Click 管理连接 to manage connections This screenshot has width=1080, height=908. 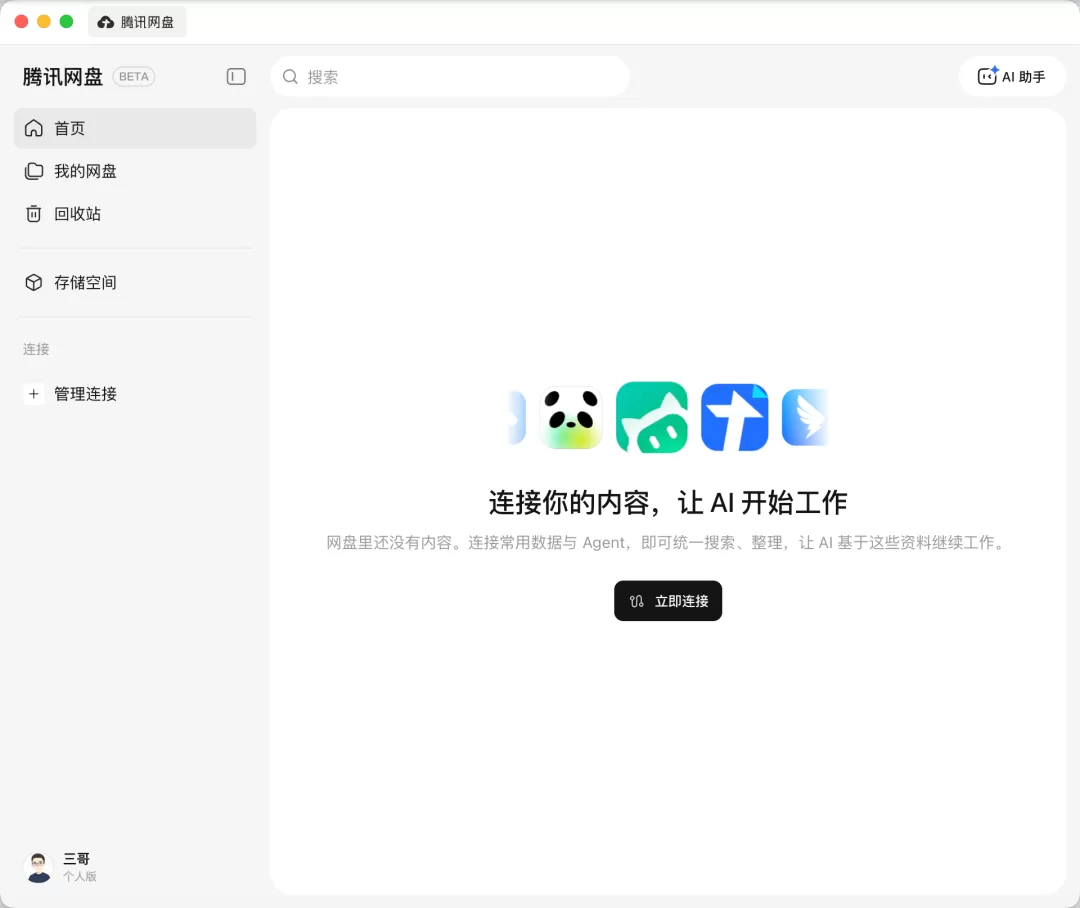point(135,393)
